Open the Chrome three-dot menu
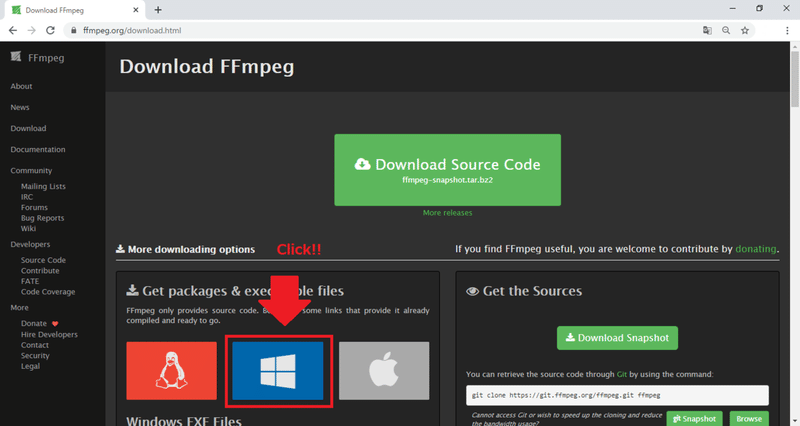This screenshot has width=800, height=426. [787, 31]
